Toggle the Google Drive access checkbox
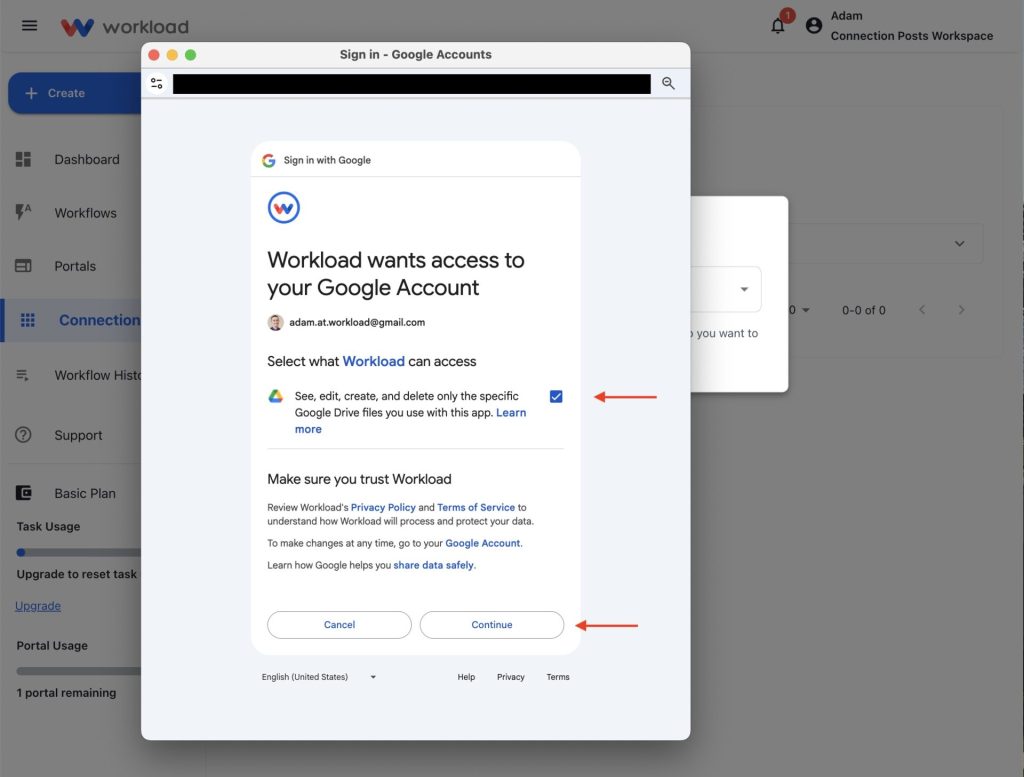Viewport: 1024px width, 777px height. pos(556,396)
